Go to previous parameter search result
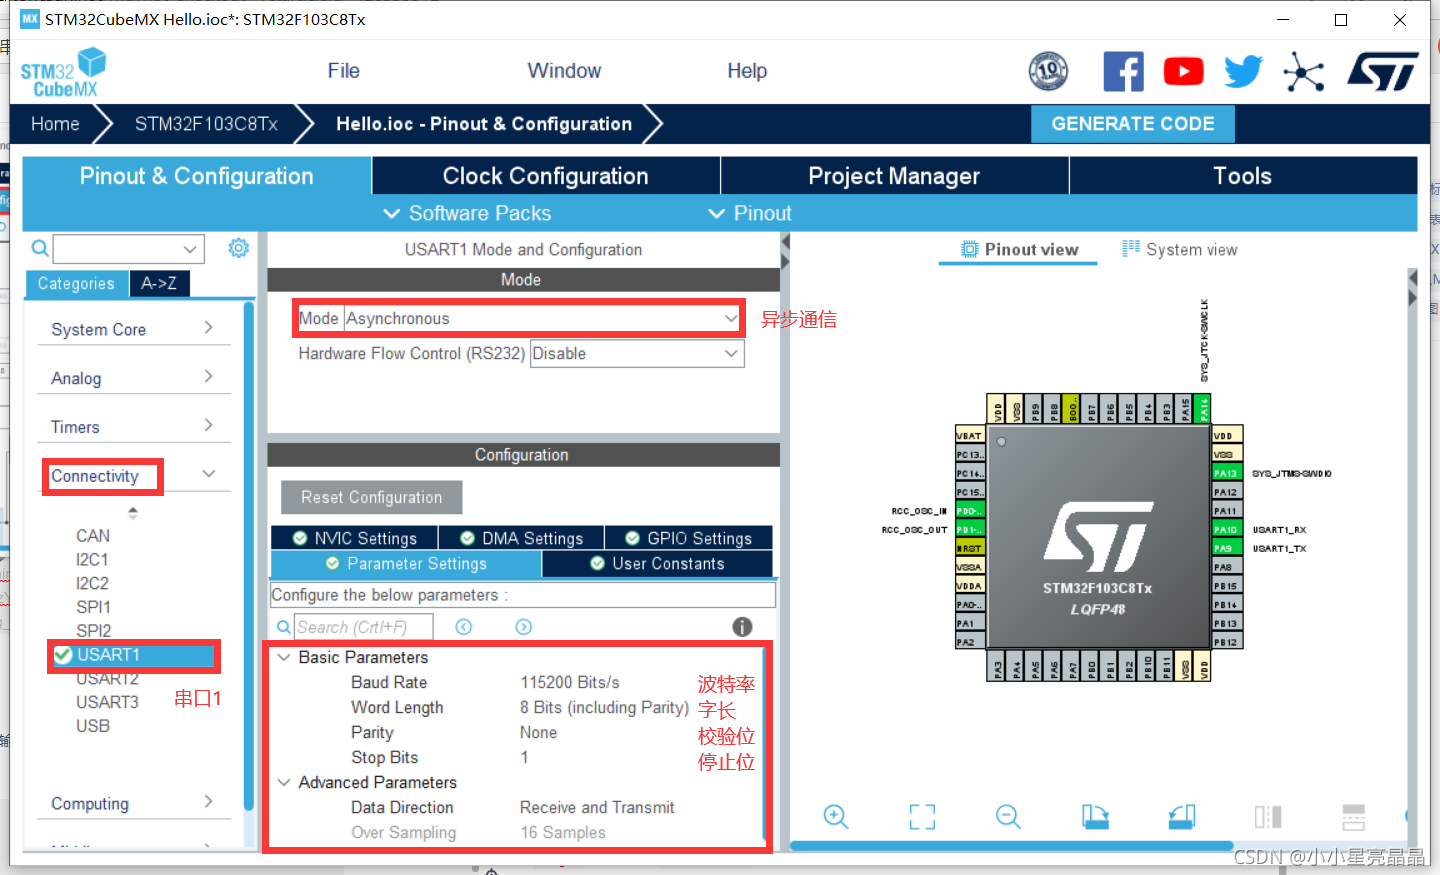This screenshot has height=875, width=1440. point(463,627)
